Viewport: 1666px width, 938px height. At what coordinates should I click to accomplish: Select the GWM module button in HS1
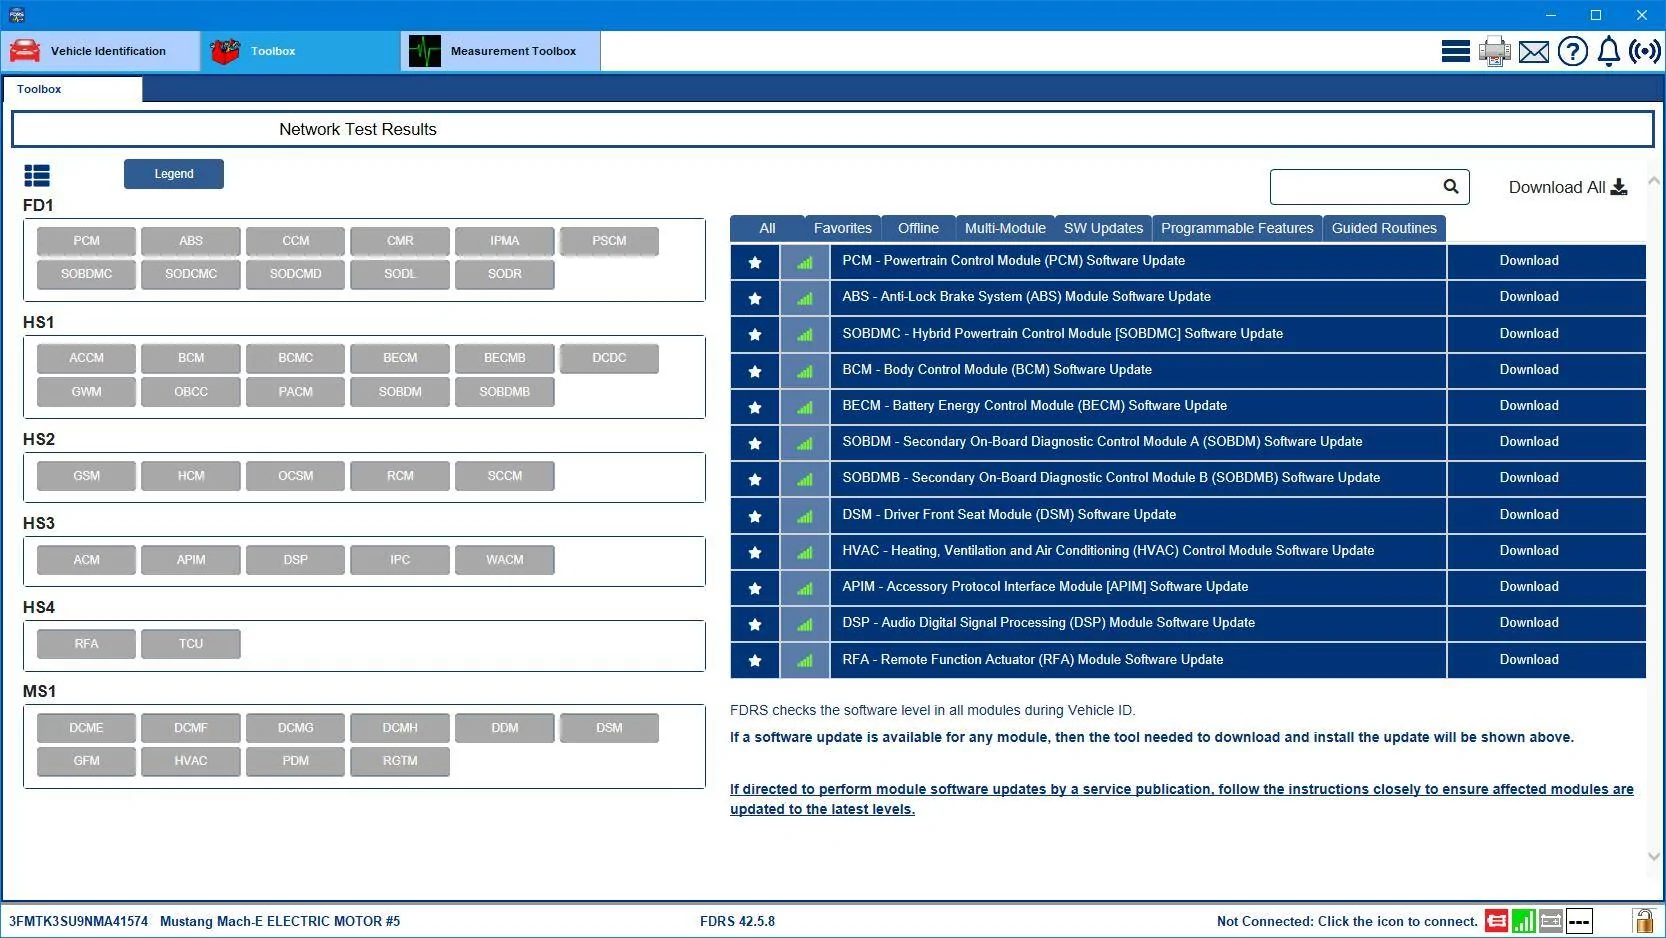click(x=87, y=392)
